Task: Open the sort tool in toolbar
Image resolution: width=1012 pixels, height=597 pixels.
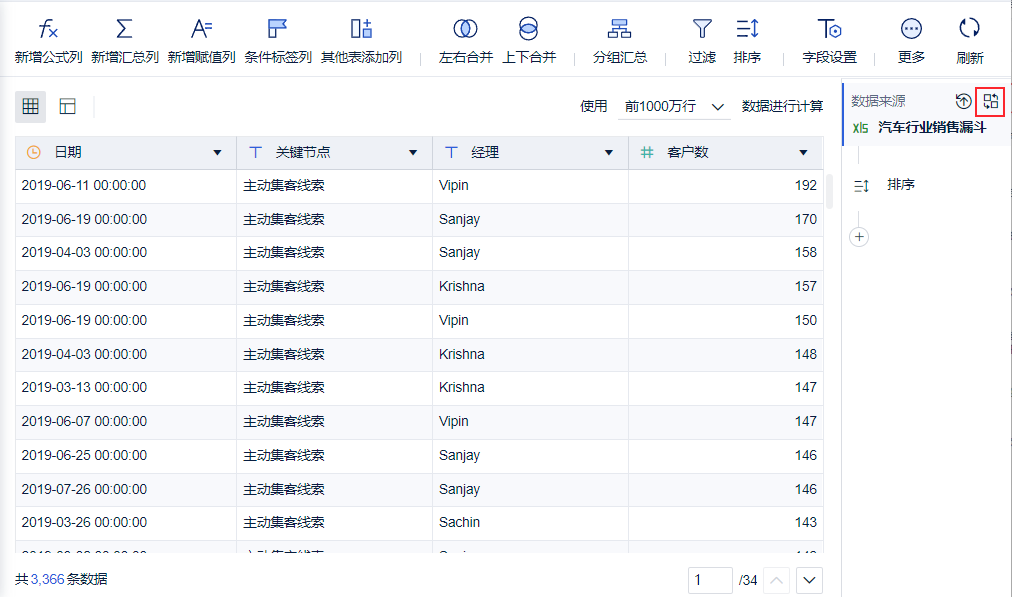Action: (x=747, y=41)
